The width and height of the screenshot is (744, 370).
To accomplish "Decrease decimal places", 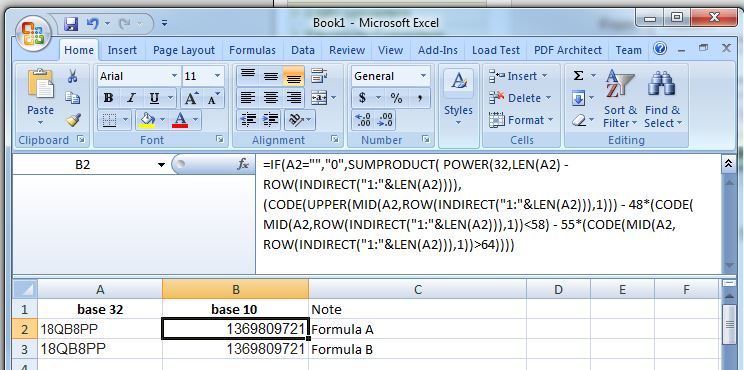I will pos(385,120).
